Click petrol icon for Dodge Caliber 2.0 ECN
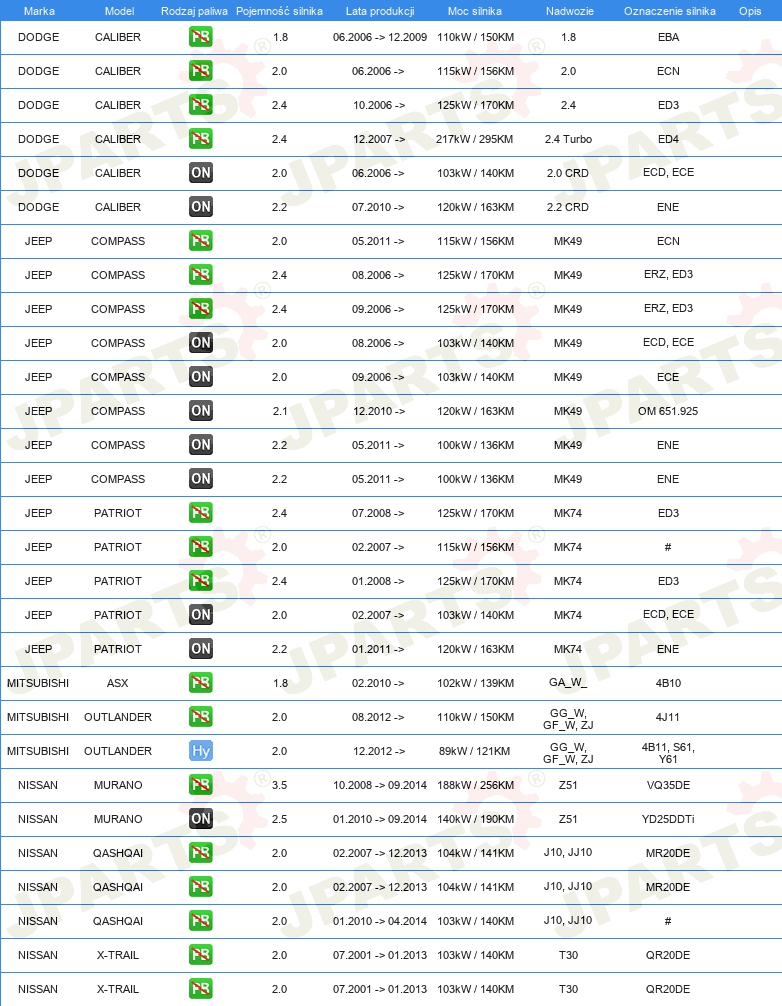This screenshot has height=1006, width=782. tap(201, 71)
